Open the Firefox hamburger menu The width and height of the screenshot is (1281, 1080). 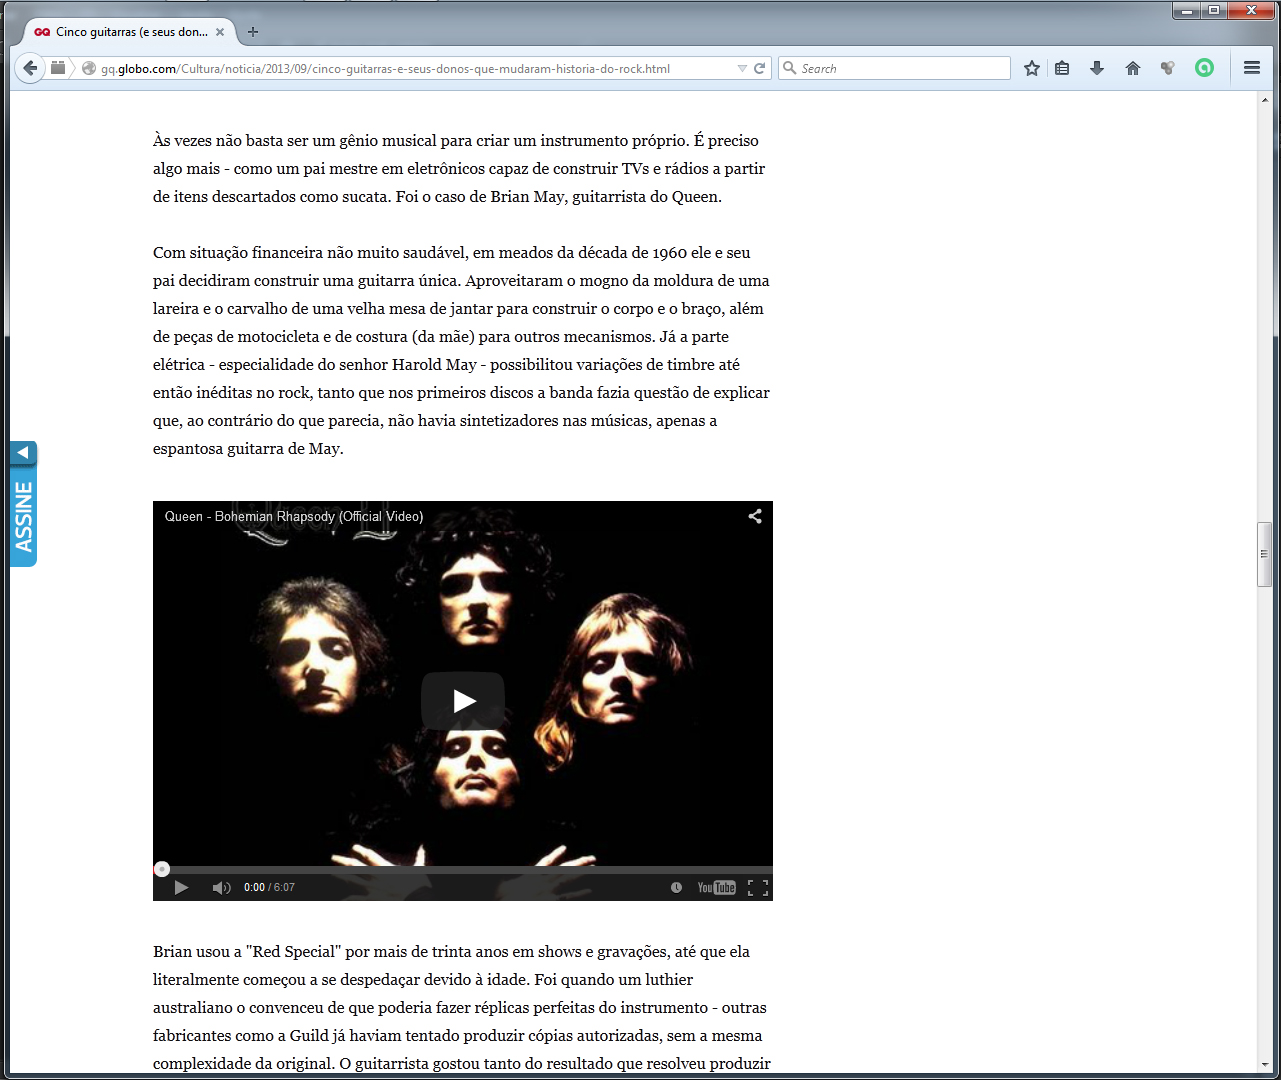pos(1251,68)
